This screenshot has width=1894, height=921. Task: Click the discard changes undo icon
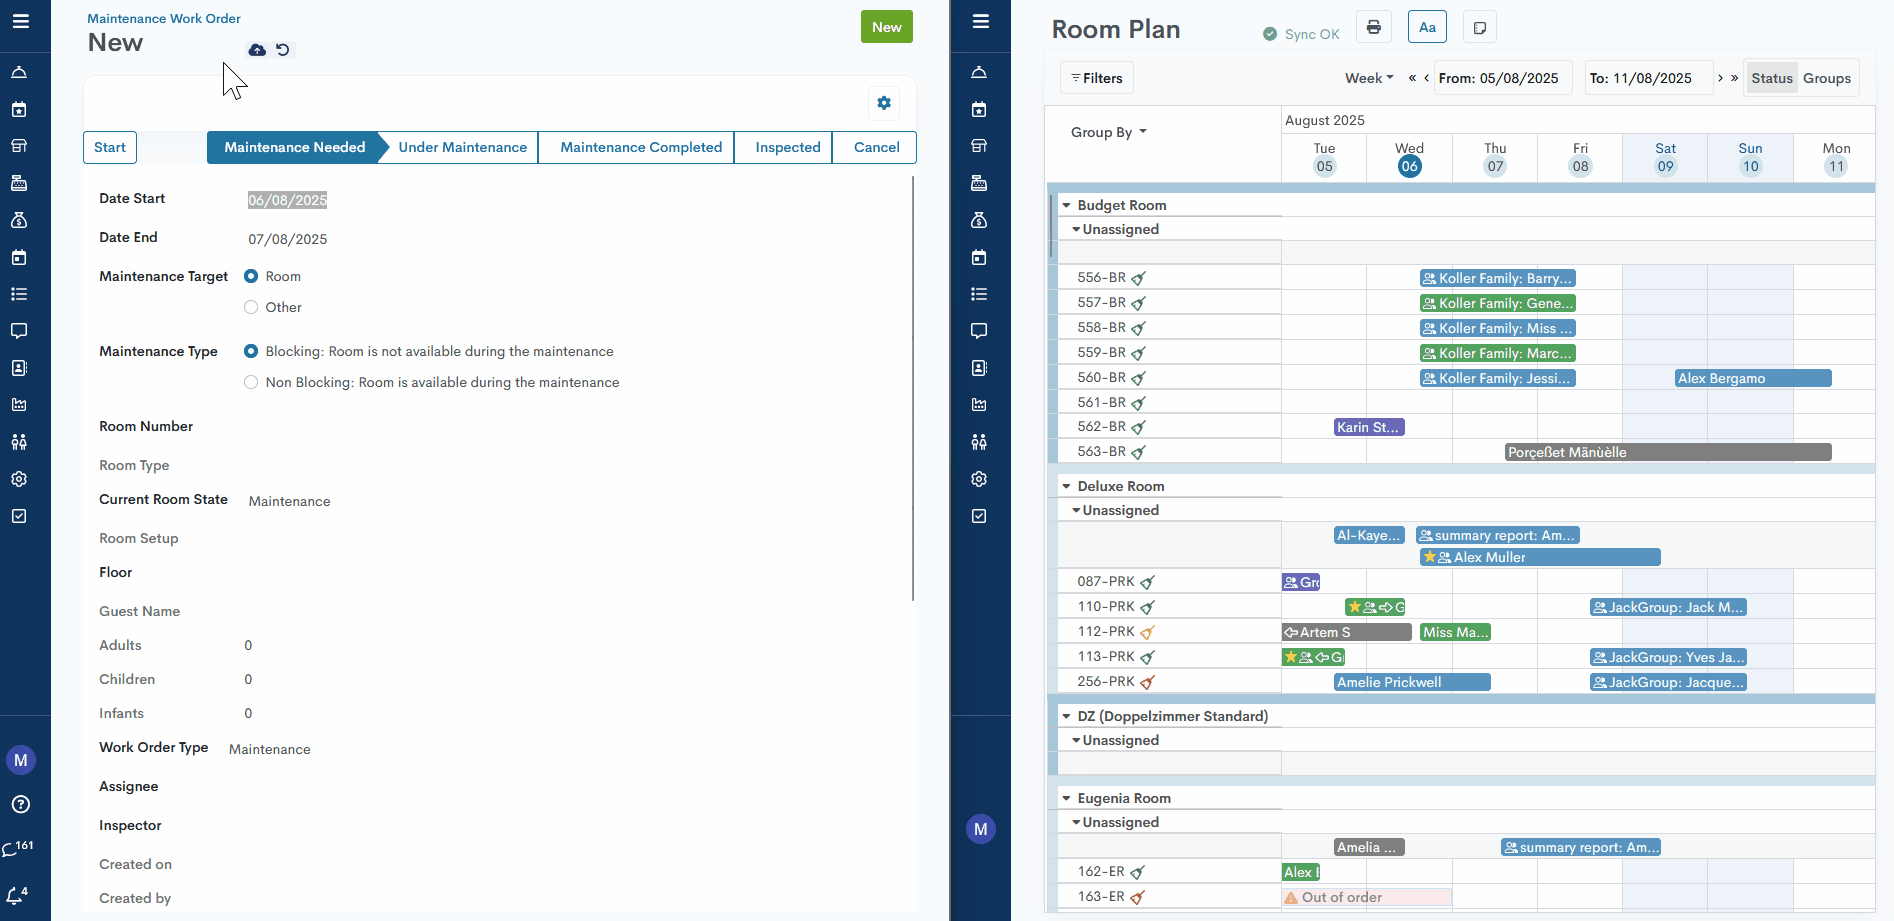283,50
